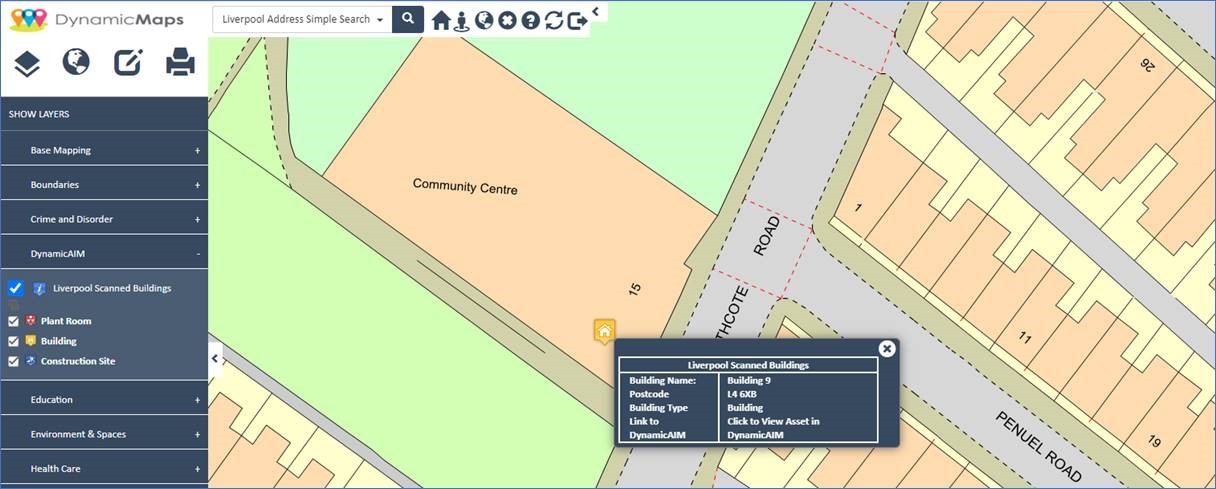Viewport: 1216px width, 489px height.
Task: Click 'Click to View Asset in DynamicAIM' link
Action: click(773, 428)
